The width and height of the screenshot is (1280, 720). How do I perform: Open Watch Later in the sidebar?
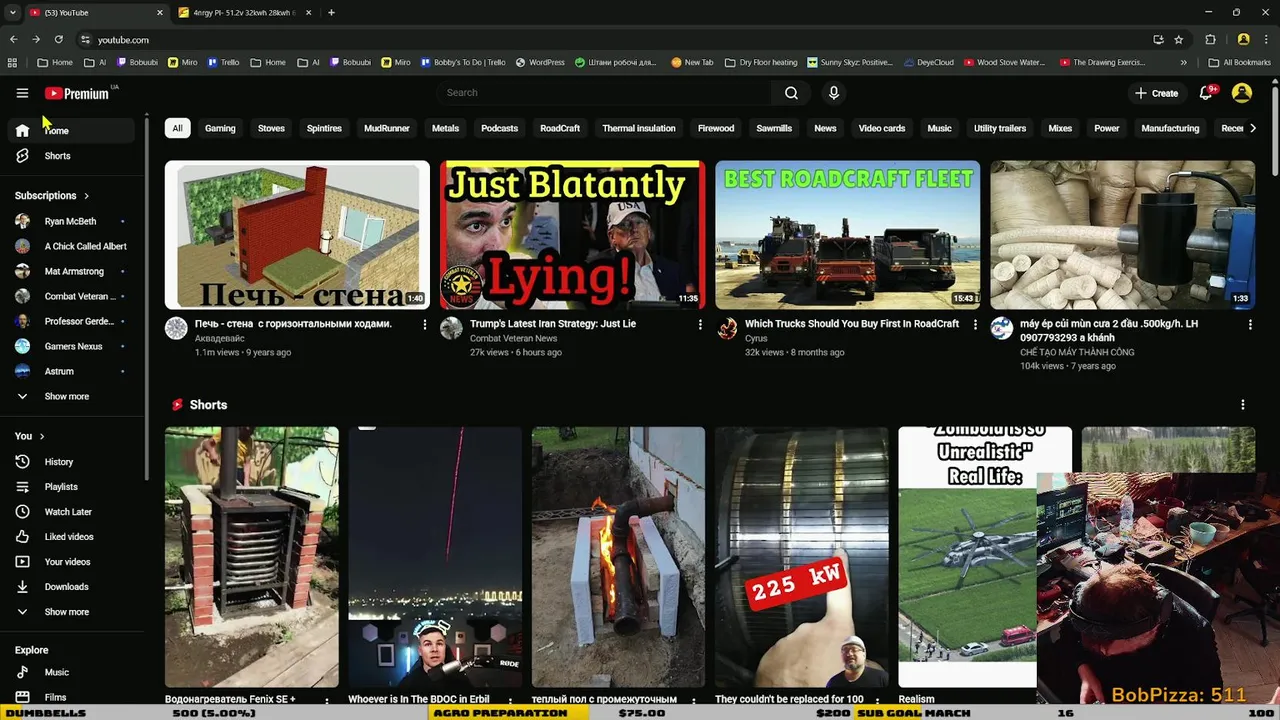72,512
